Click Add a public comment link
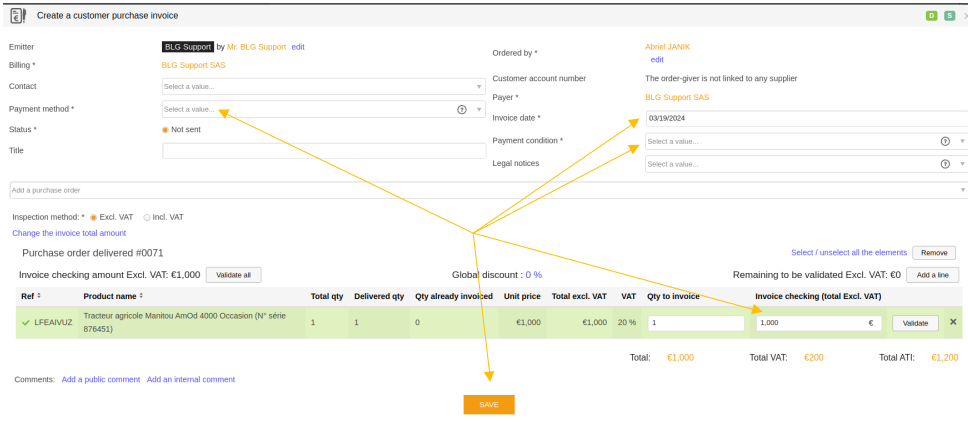 [100, 380]
